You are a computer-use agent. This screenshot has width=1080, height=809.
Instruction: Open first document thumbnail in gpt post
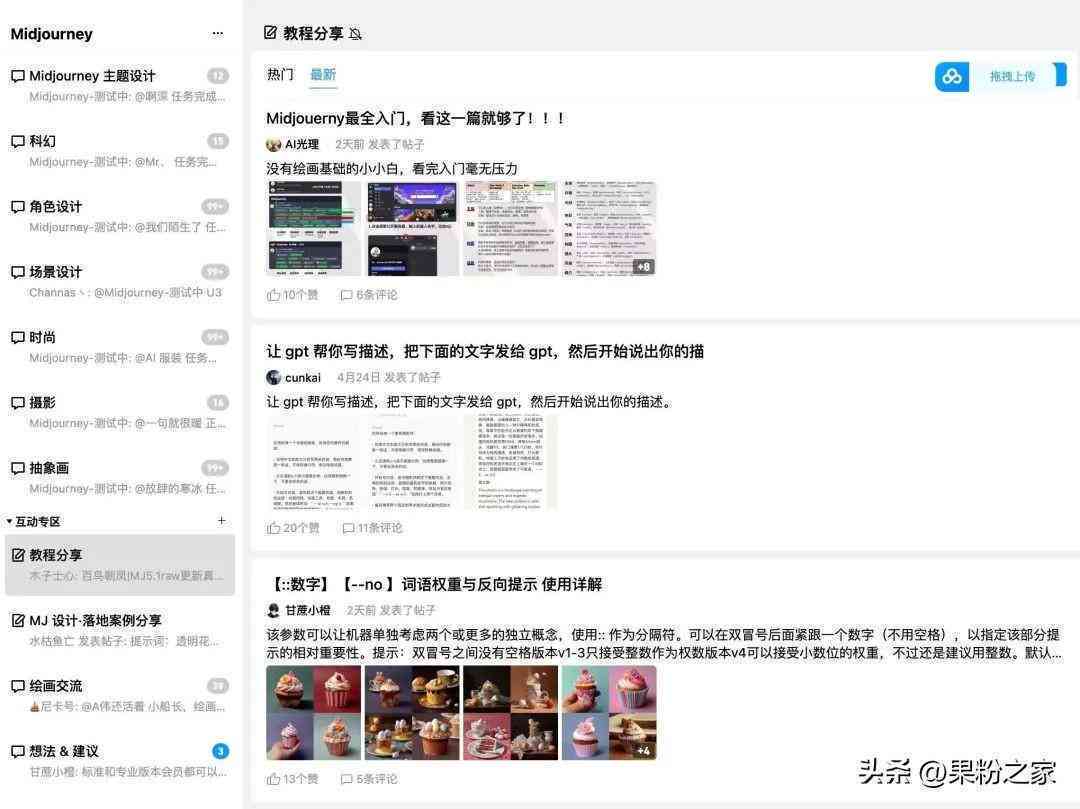click(313, 462)
